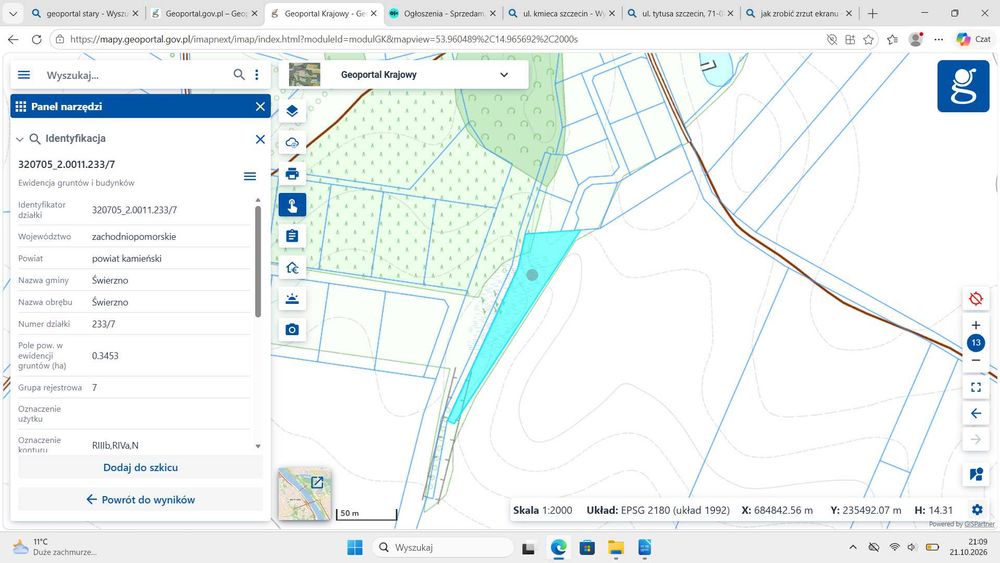Open the hamburger menu in search bar
This screenshot has width=1000, height=563.
24,75
